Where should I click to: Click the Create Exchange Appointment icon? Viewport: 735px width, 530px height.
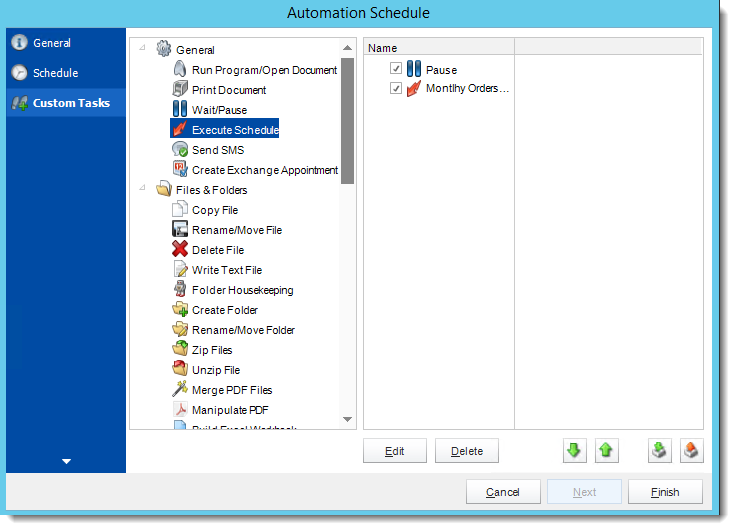coord(180,169)
